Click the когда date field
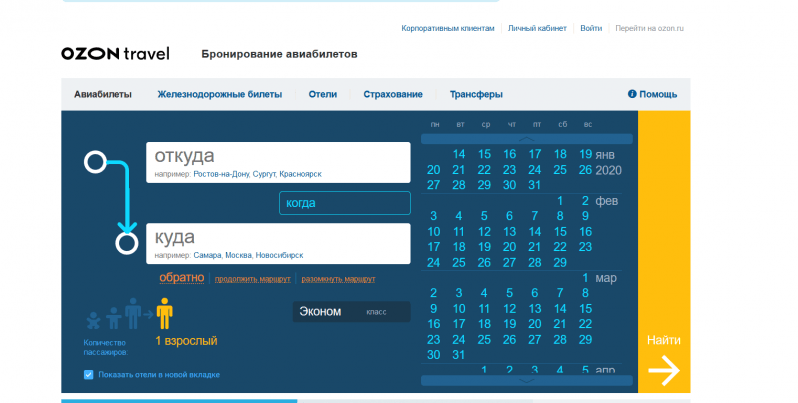This screenshot has width=798, height=403. [x=345, y=203]
